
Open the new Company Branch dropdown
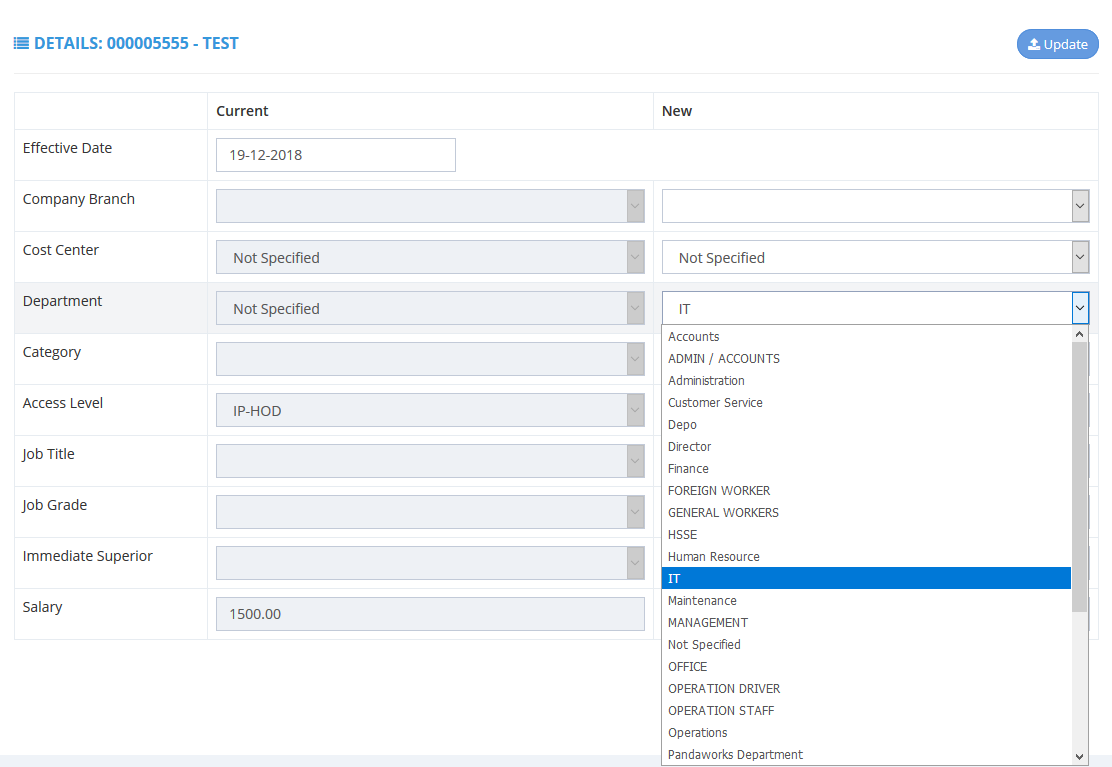point(874,206)
